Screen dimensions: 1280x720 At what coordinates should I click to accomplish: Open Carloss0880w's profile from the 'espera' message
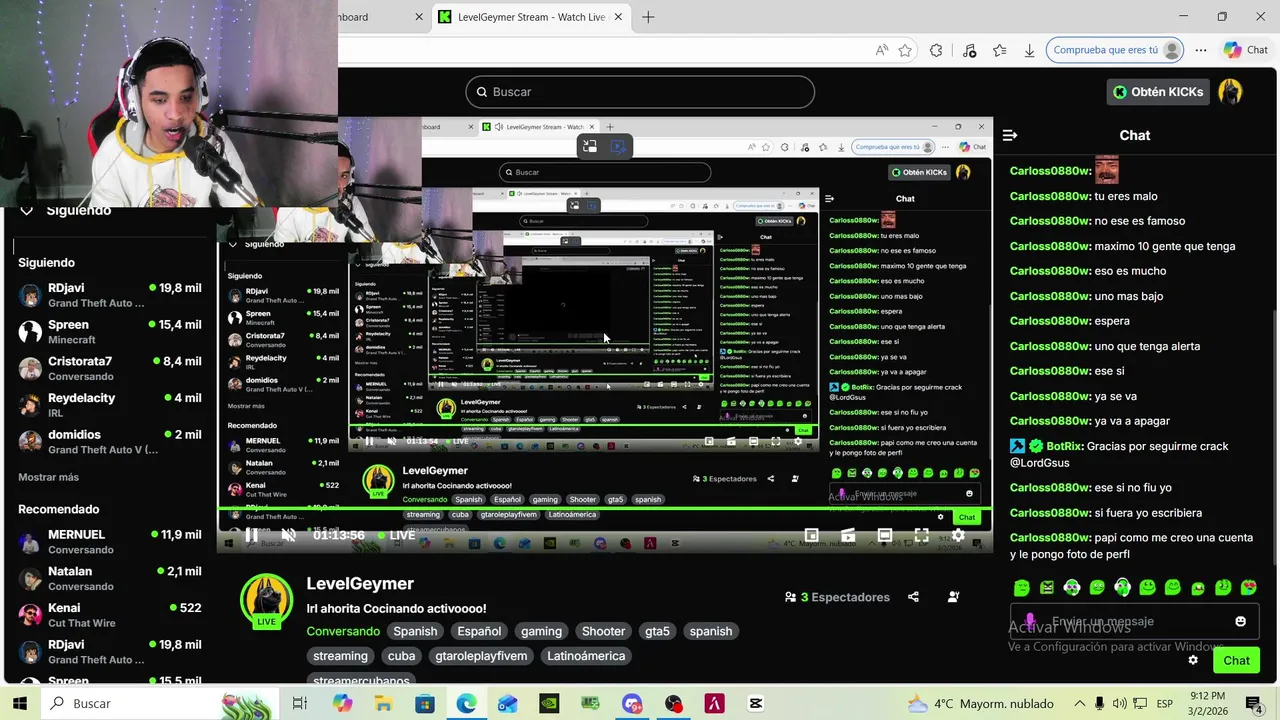click(1050, 321)
